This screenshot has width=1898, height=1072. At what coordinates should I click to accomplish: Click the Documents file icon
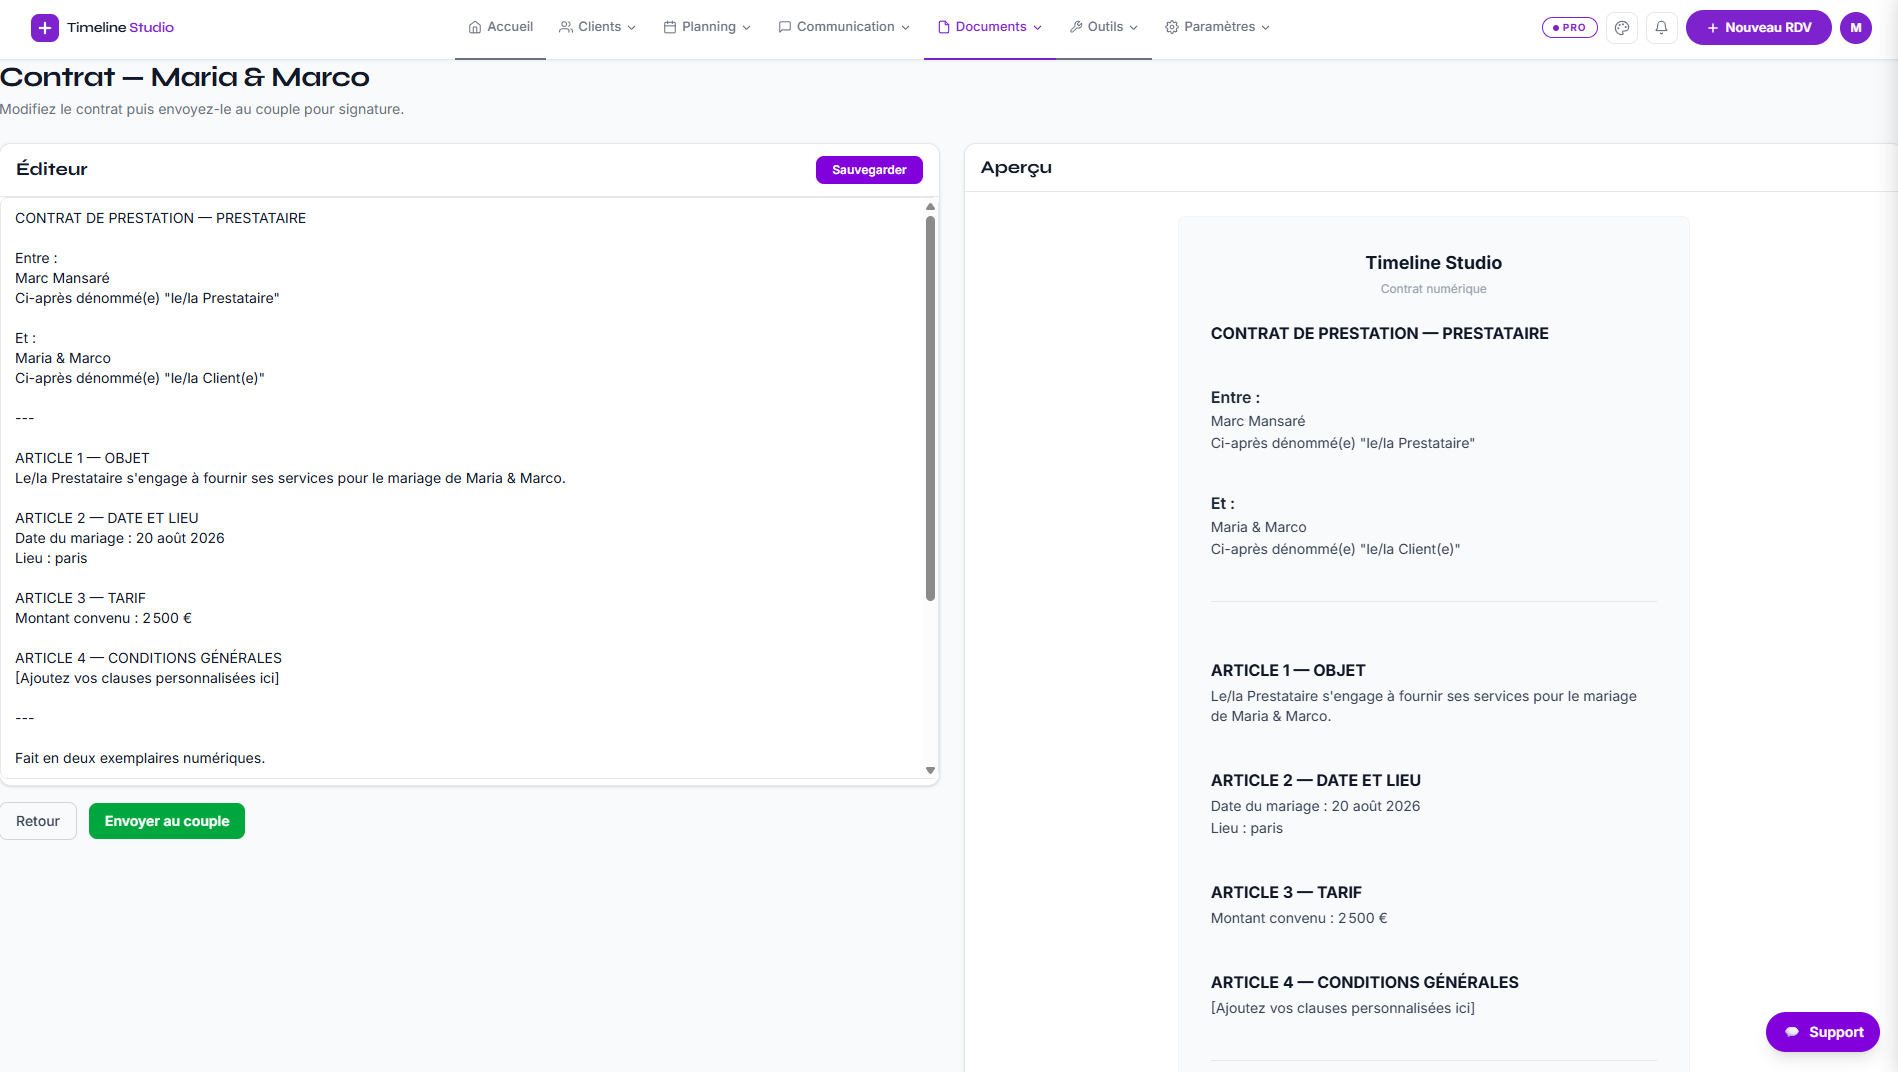pyautogui.click(x=943, y=27)
